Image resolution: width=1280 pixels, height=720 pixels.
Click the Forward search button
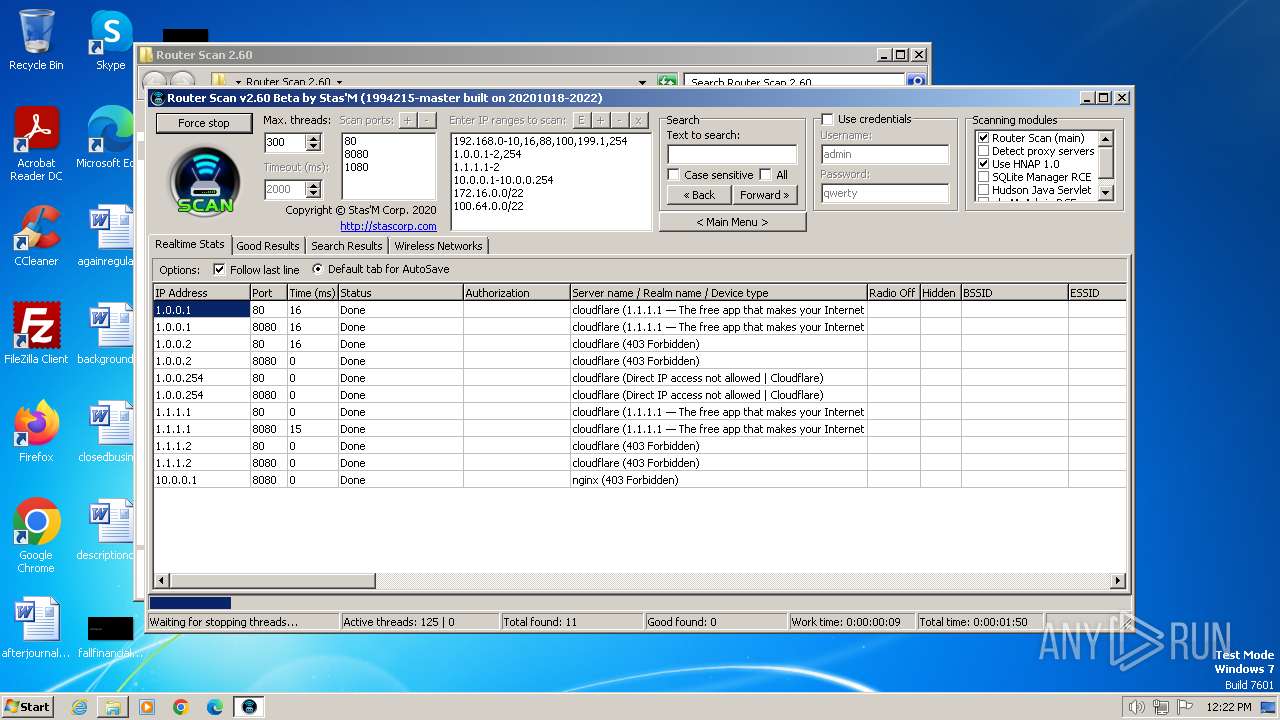765,195
